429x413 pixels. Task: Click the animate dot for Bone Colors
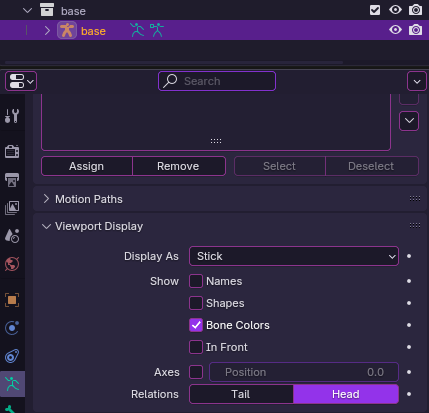click(409, 325)
